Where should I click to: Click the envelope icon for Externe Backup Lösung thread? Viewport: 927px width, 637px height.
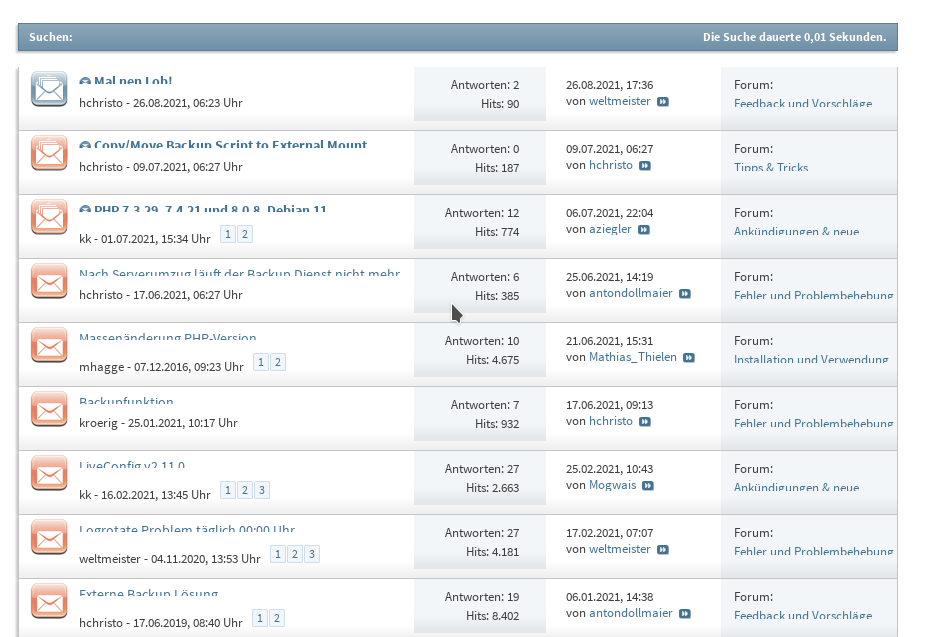coord(49,602)
